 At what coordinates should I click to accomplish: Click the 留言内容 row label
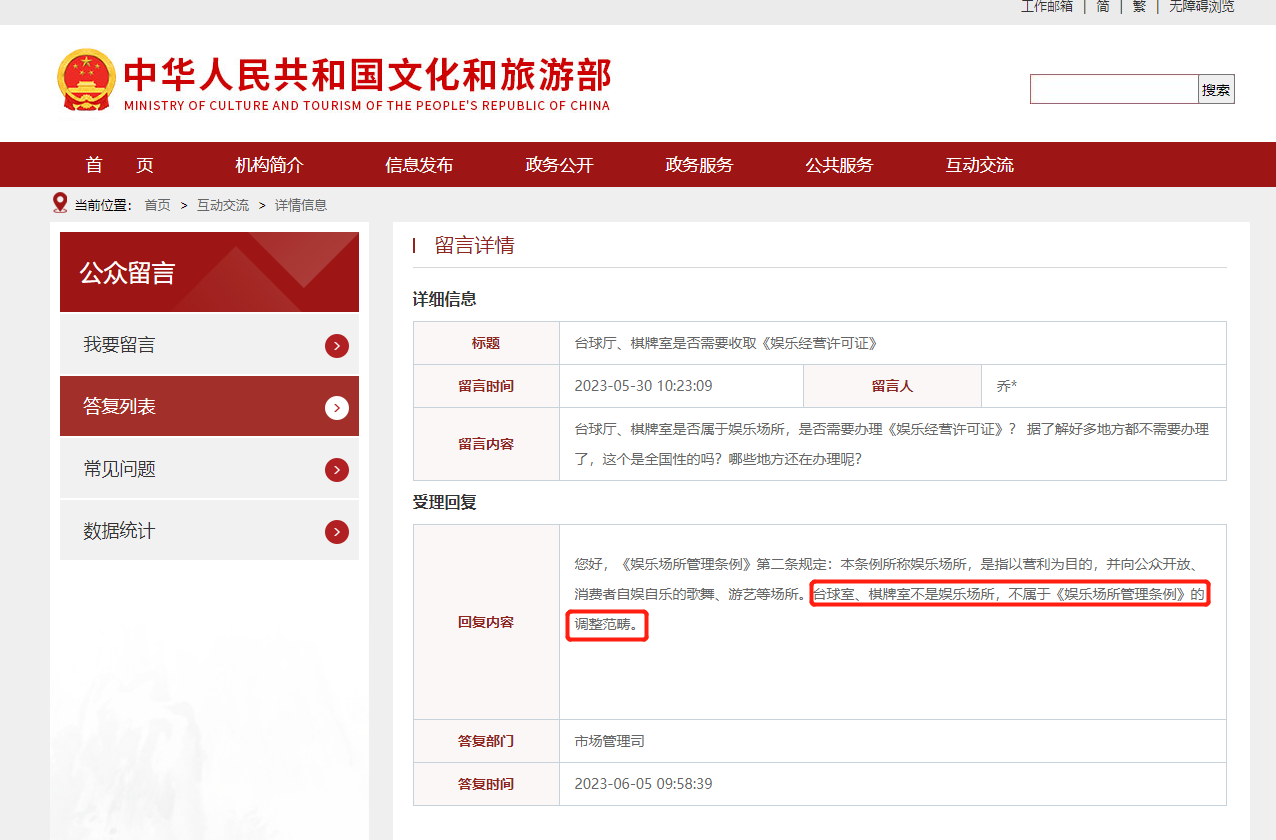tap(486, 444)
